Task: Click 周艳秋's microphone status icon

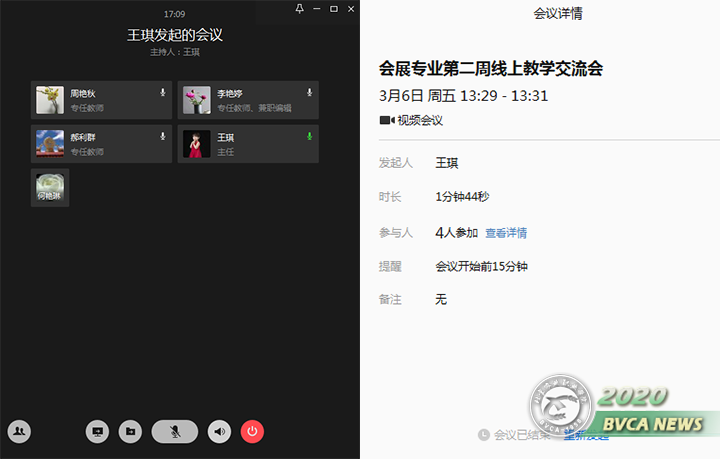Action: click(x=162, y=92)
